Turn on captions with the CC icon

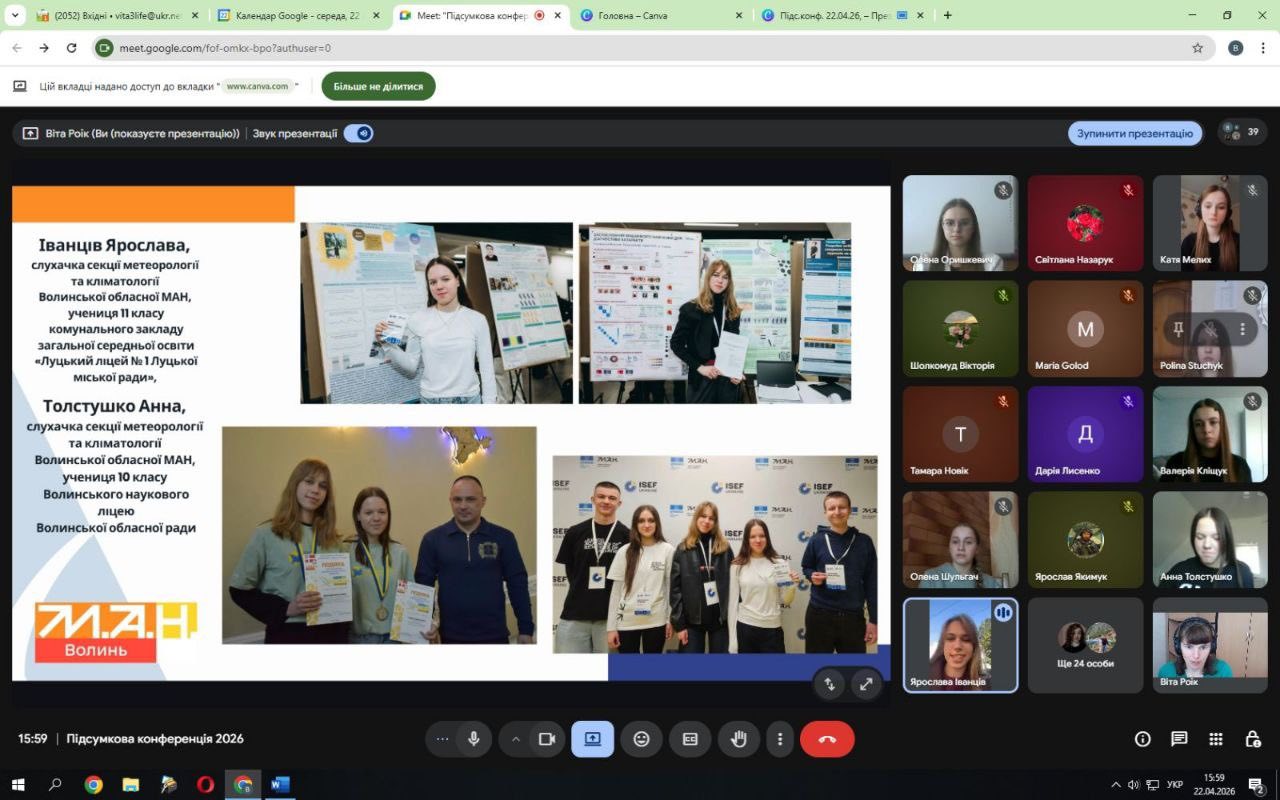point(690,739)
